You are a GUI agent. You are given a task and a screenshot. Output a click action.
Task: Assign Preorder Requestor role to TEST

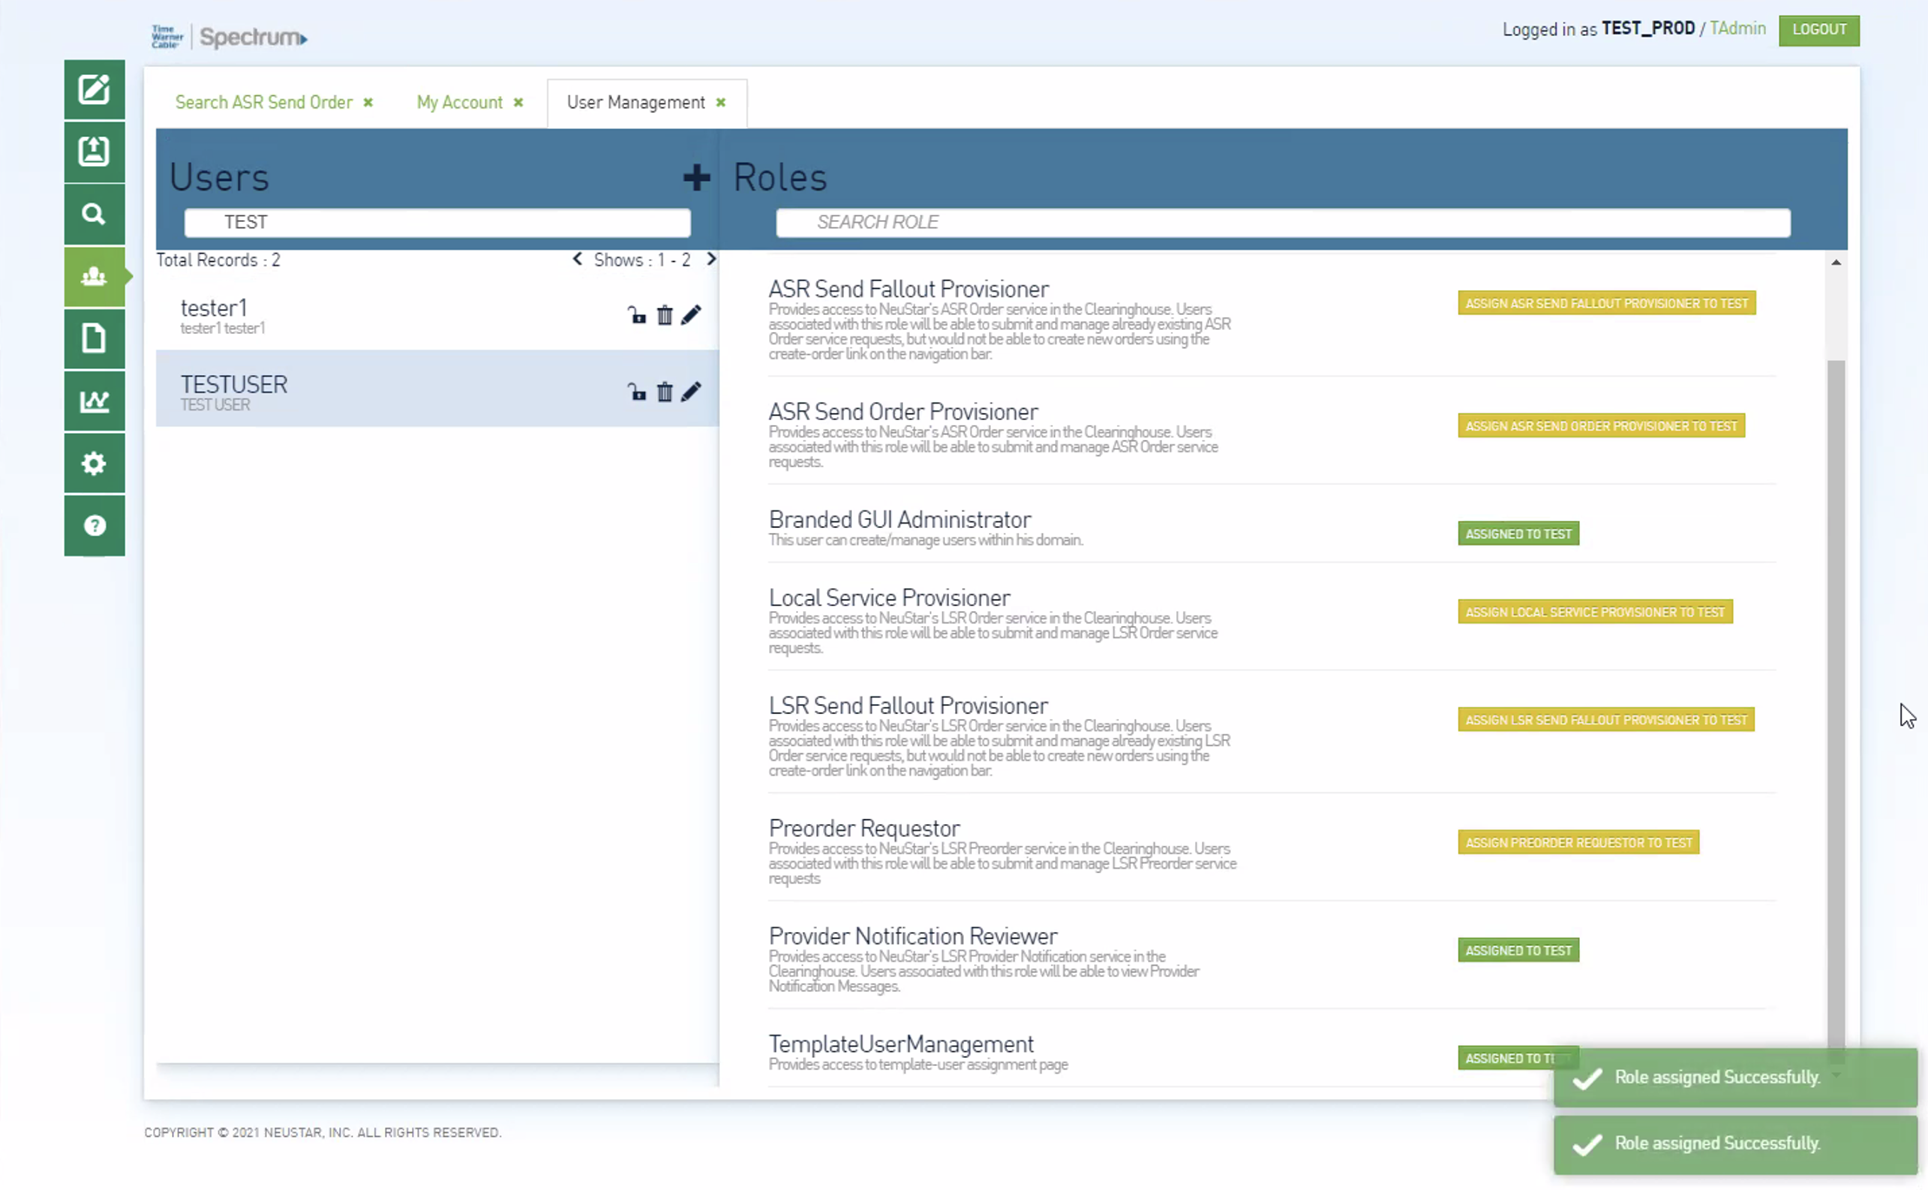coord(1577,842)
